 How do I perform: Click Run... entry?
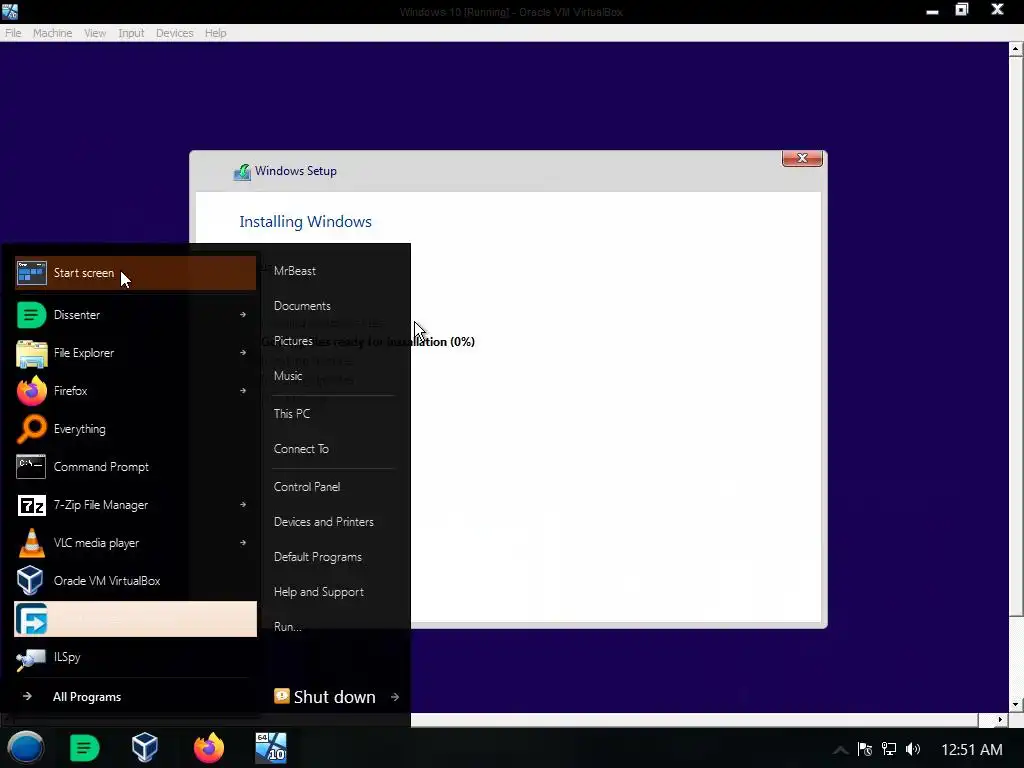[x=287, y=627]
